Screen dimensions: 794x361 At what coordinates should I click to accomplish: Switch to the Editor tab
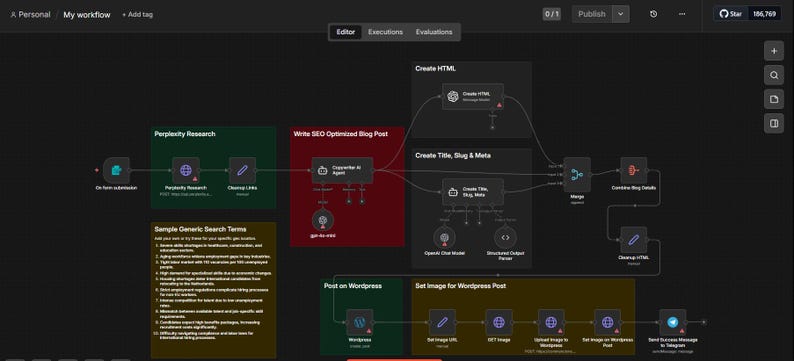point(345,32)
